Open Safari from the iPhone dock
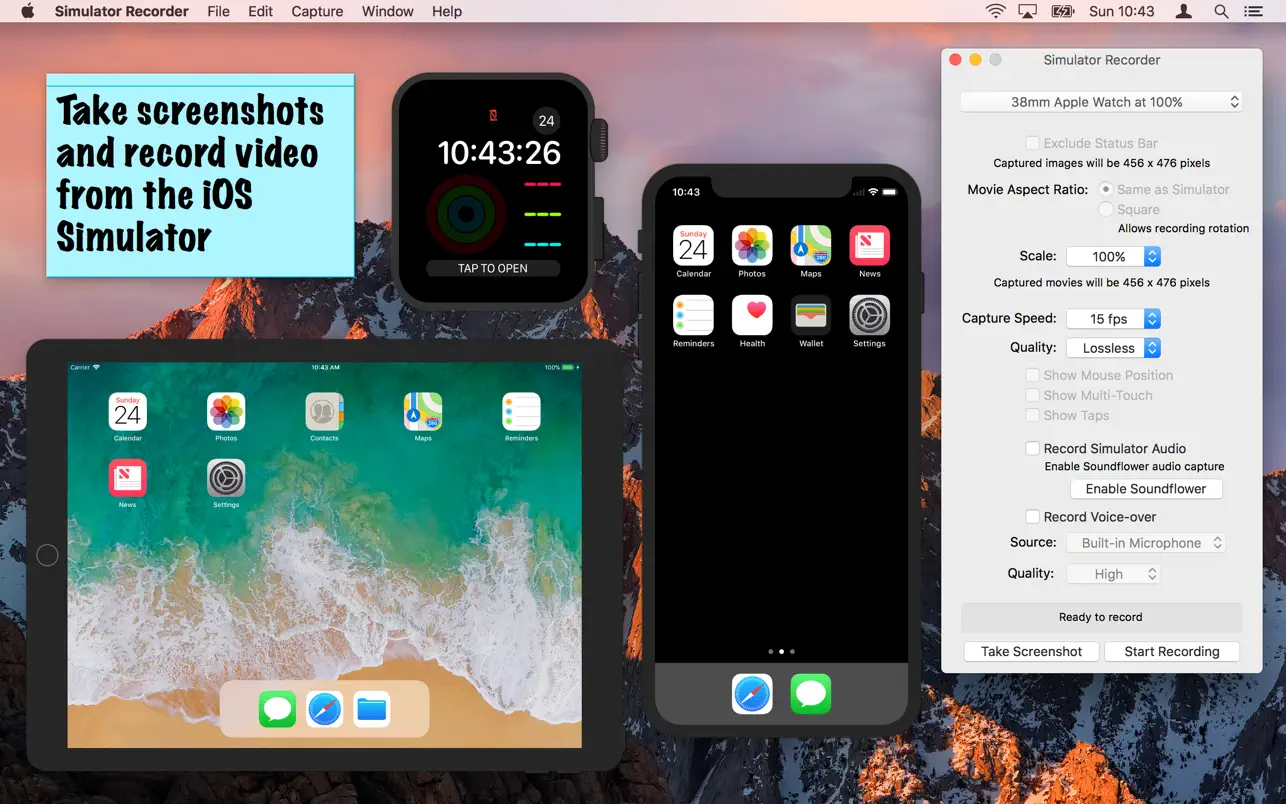The image size is (1286, 804). (x=751, y=694)
